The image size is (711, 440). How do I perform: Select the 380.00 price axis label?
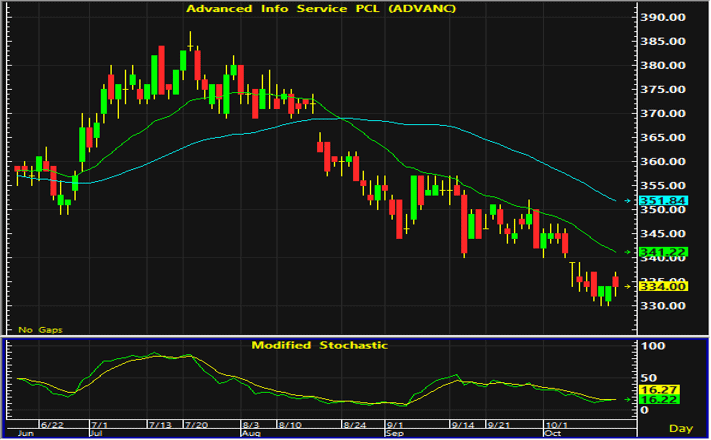point(662,65)
